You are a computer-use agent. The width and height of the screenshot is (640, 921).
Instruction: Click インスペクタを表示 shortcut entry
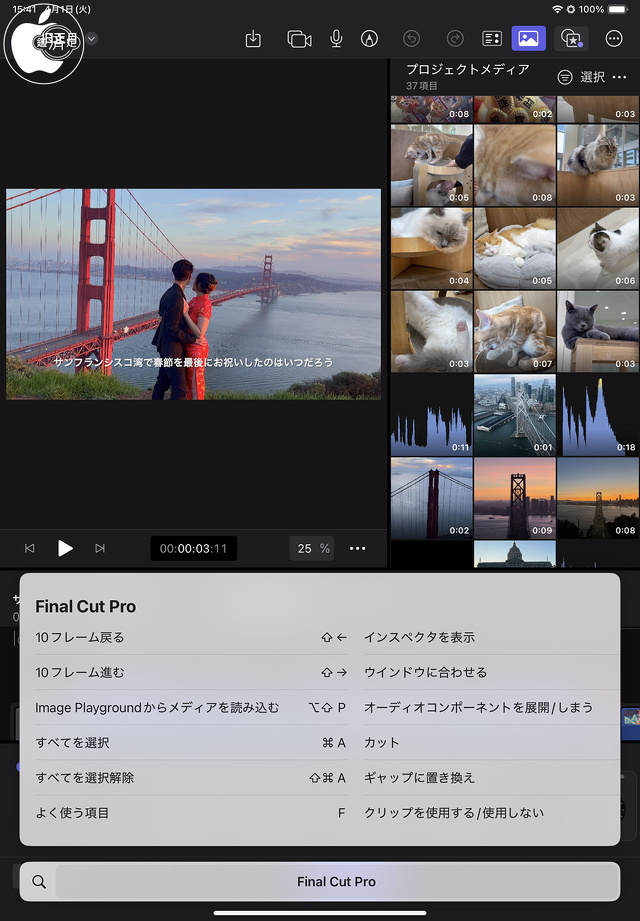tap(419, 637)
